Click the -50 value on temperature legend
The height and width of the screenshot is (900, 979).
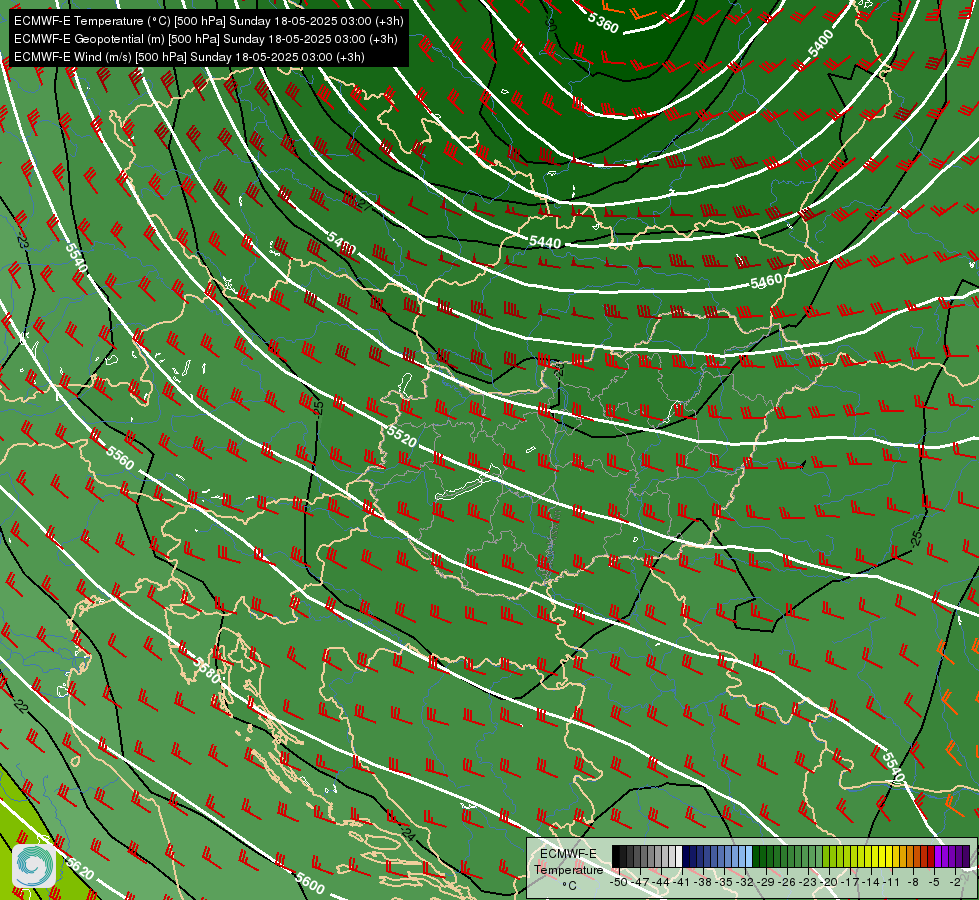pos(617,882)
